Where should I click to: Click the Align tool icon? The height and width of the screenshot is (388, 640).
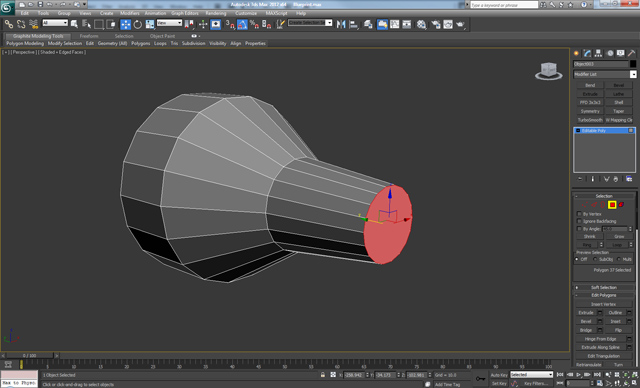tap(353, 24)
